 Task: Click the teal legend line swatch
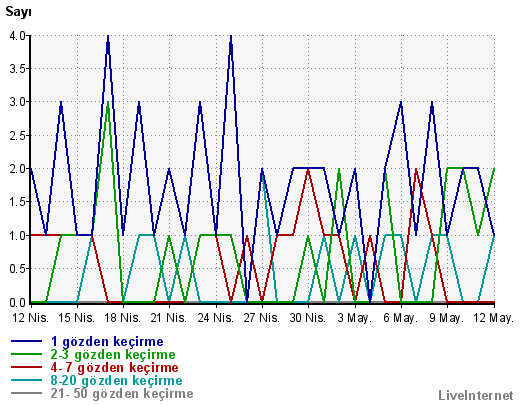[x=26, y=380]
